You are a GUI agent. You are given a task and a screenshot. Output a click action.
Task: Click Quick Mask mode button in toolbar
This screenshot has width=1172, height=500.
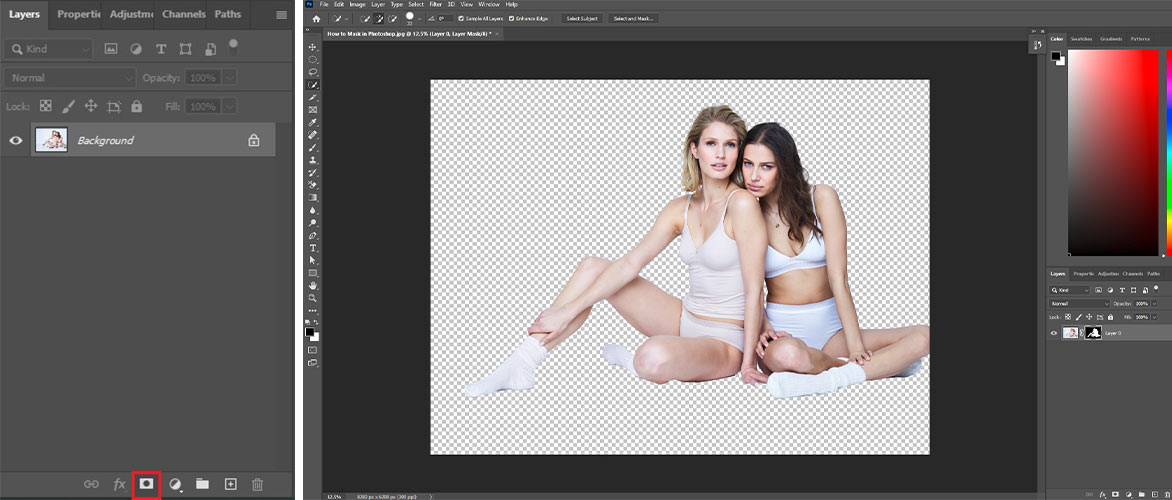coord(313,349)
